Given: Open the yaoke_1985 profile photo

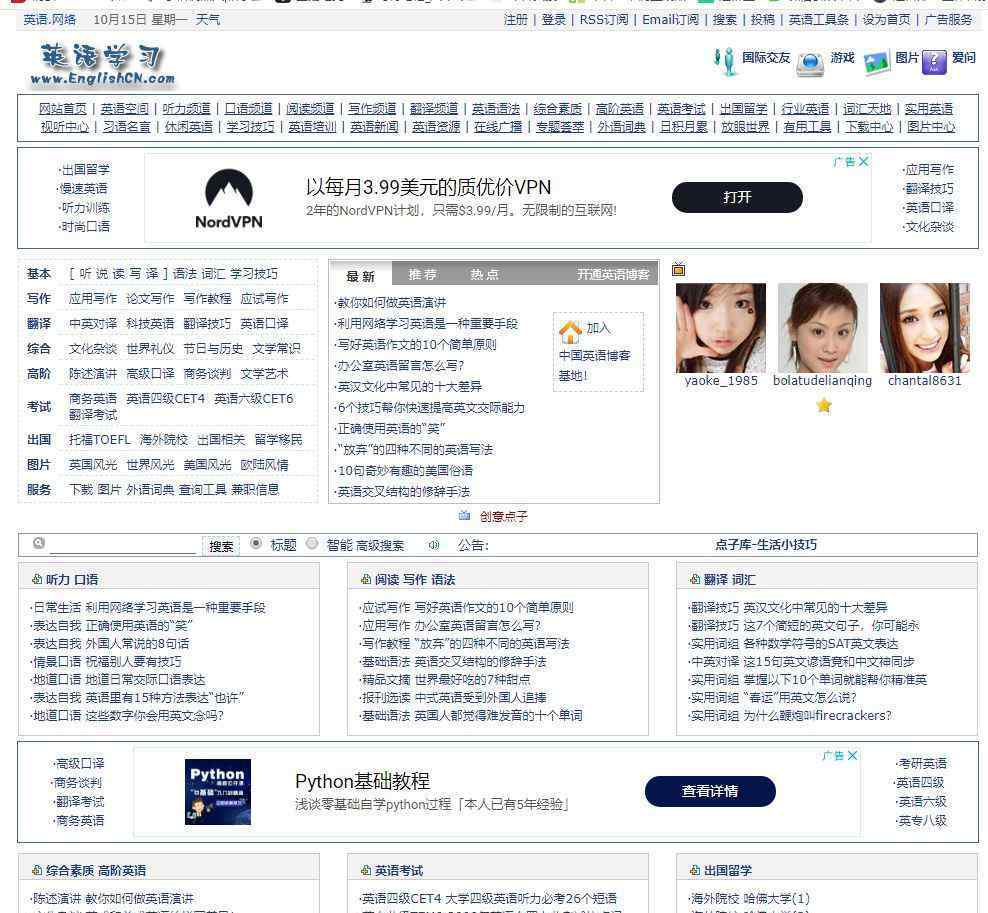Looking at the screenshot, I should click(720, 328).
